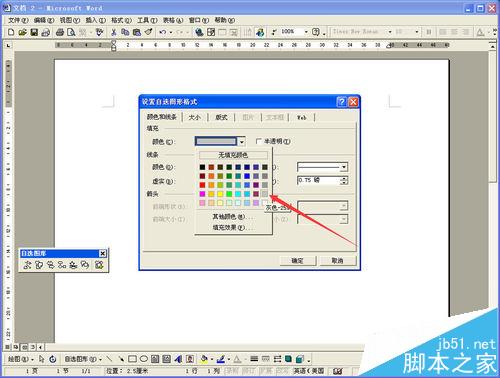This screenshot has width=500, height=378.
Task: Close the 自选图形 floating toolbar
Action: point(103,254)
